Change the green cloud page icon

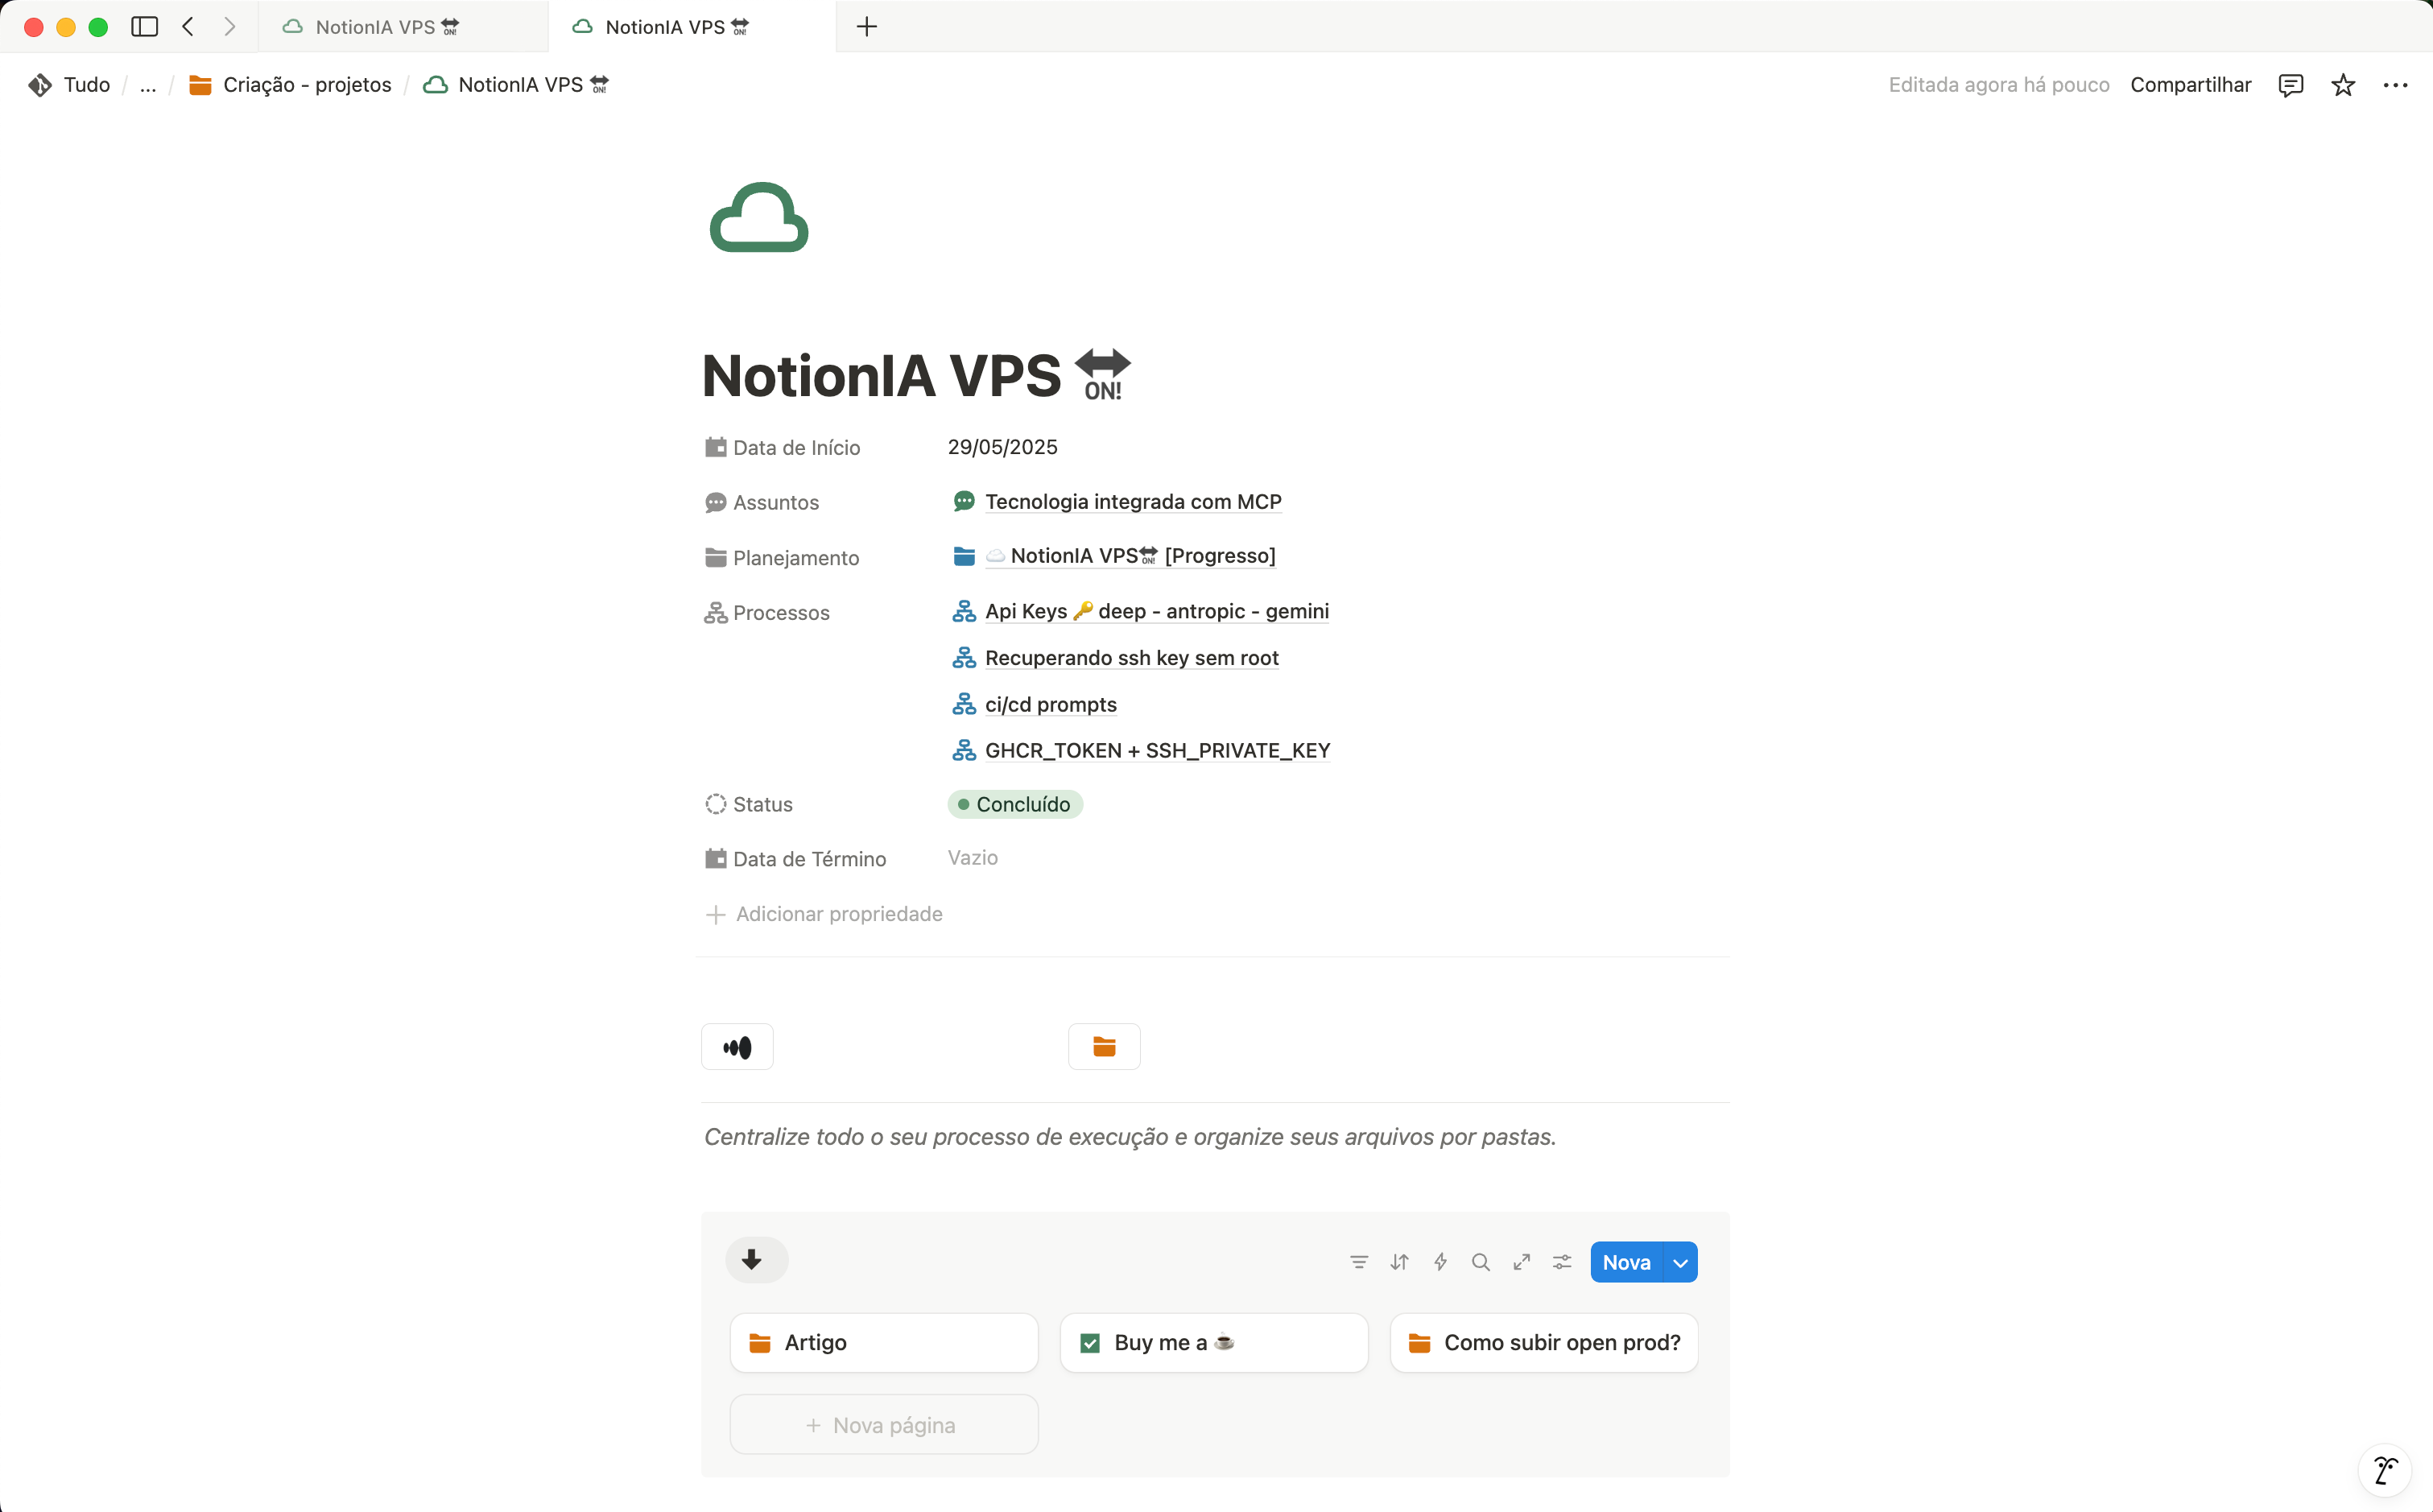point(759,217)
